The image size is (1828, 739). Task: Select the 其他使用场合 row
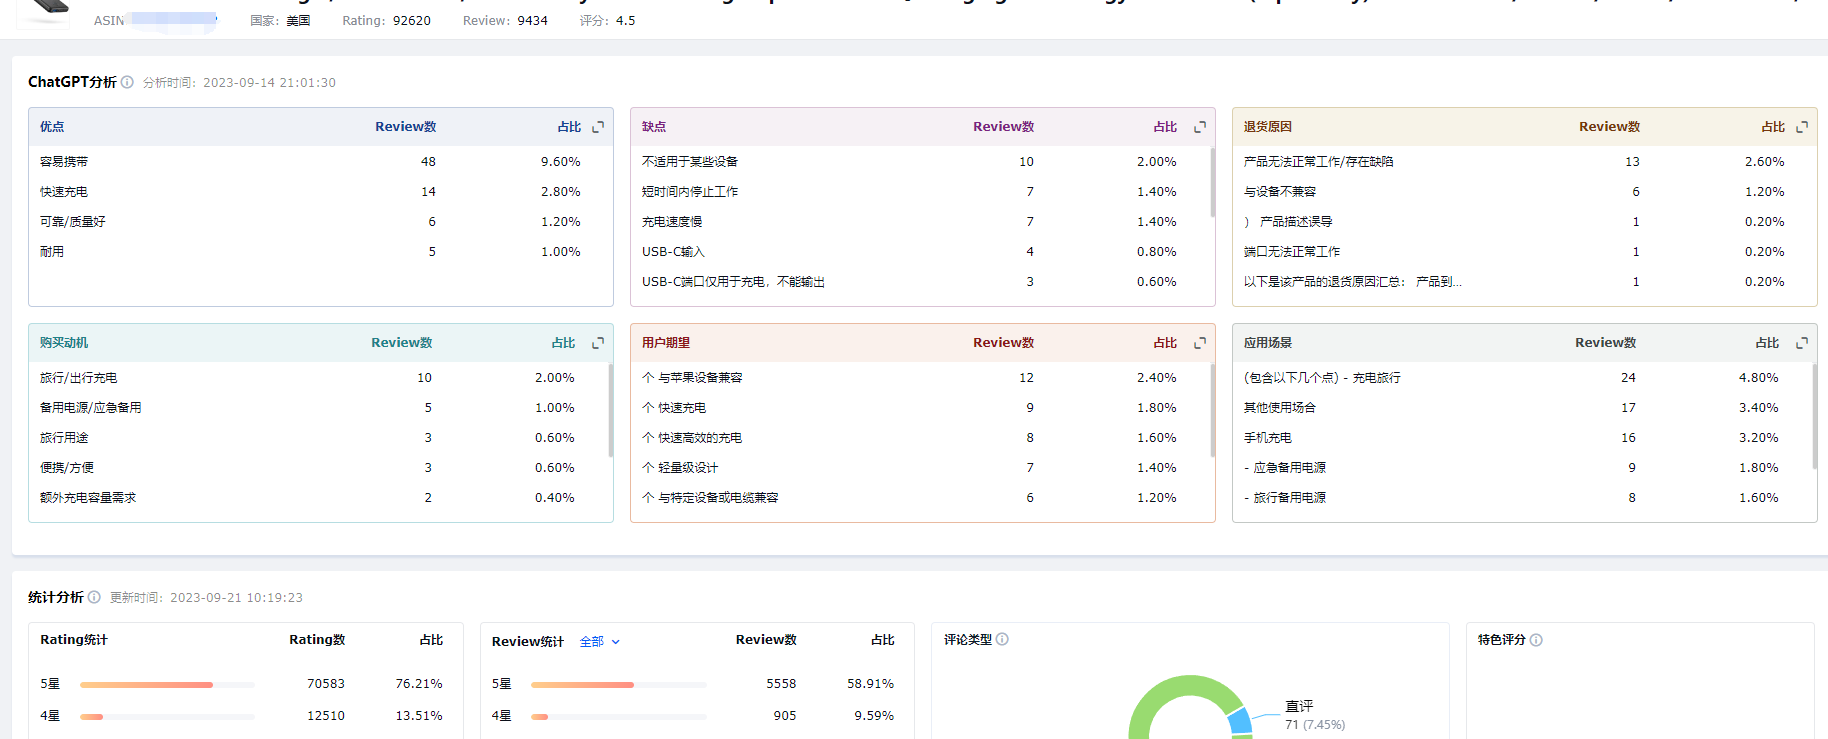tap(1522, 408)
